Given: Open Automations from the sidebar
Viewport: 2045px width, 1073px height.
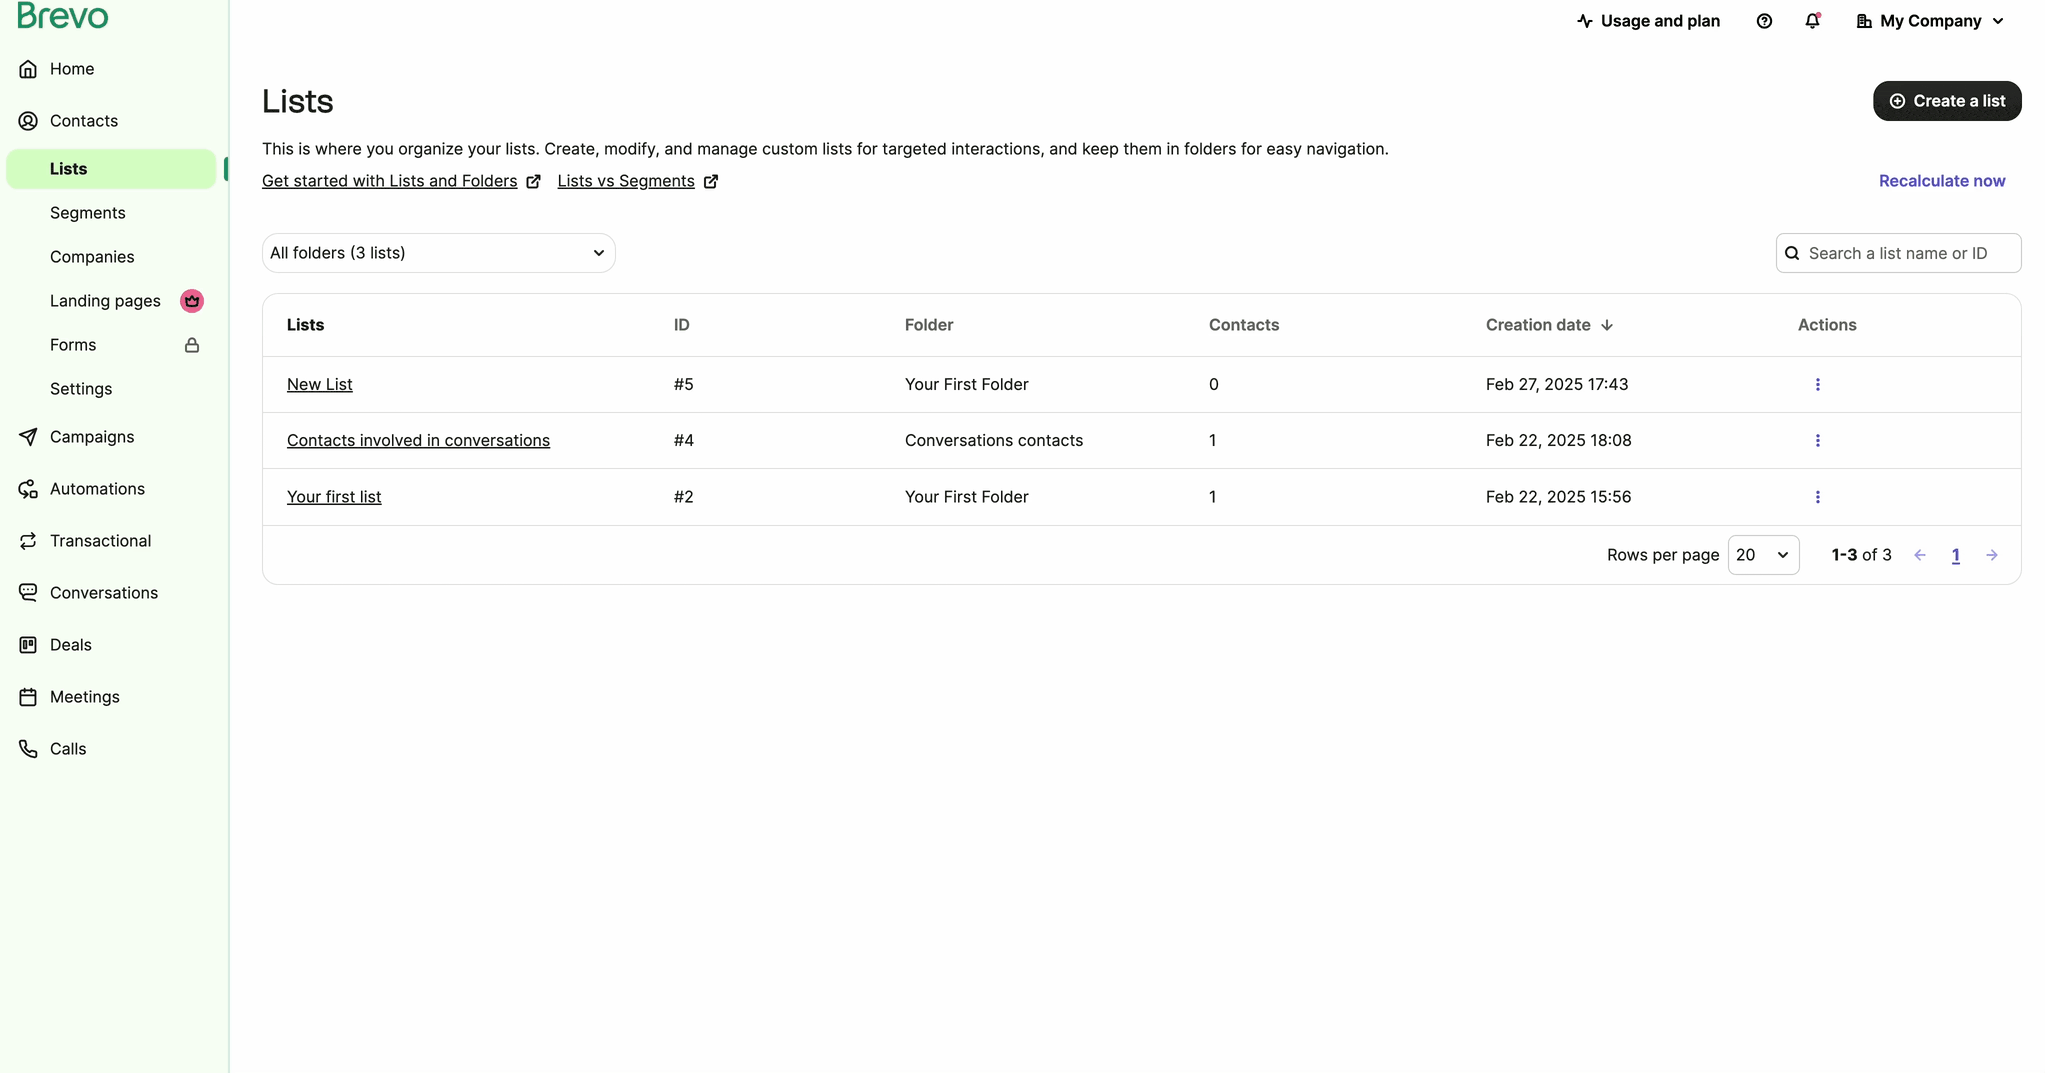Looking at the screenshot, I should [x=97, y=489].
